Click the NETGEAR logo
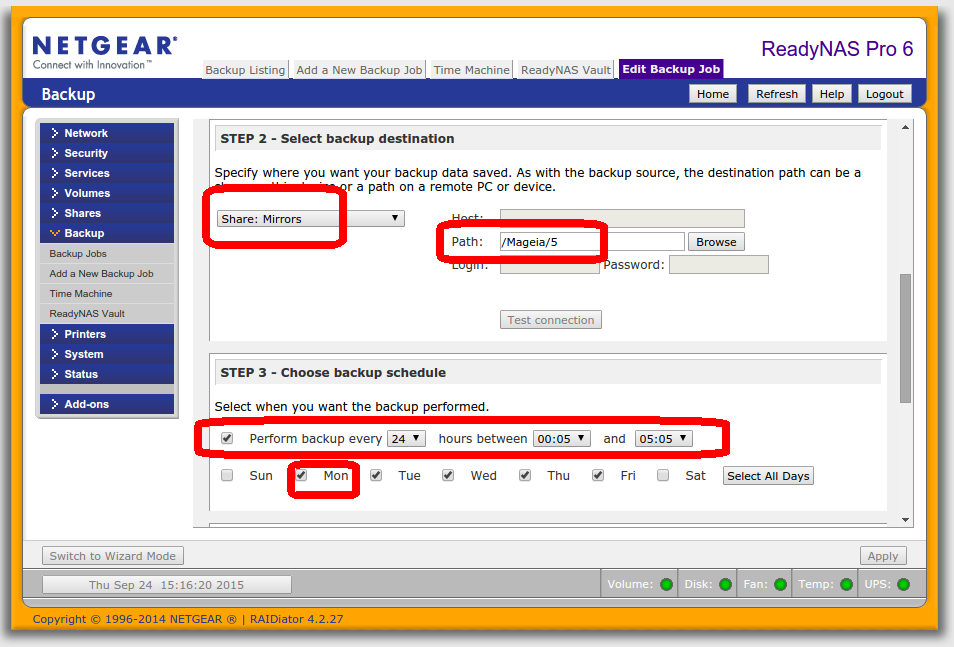954x647 pixels. tap(105, 52)
